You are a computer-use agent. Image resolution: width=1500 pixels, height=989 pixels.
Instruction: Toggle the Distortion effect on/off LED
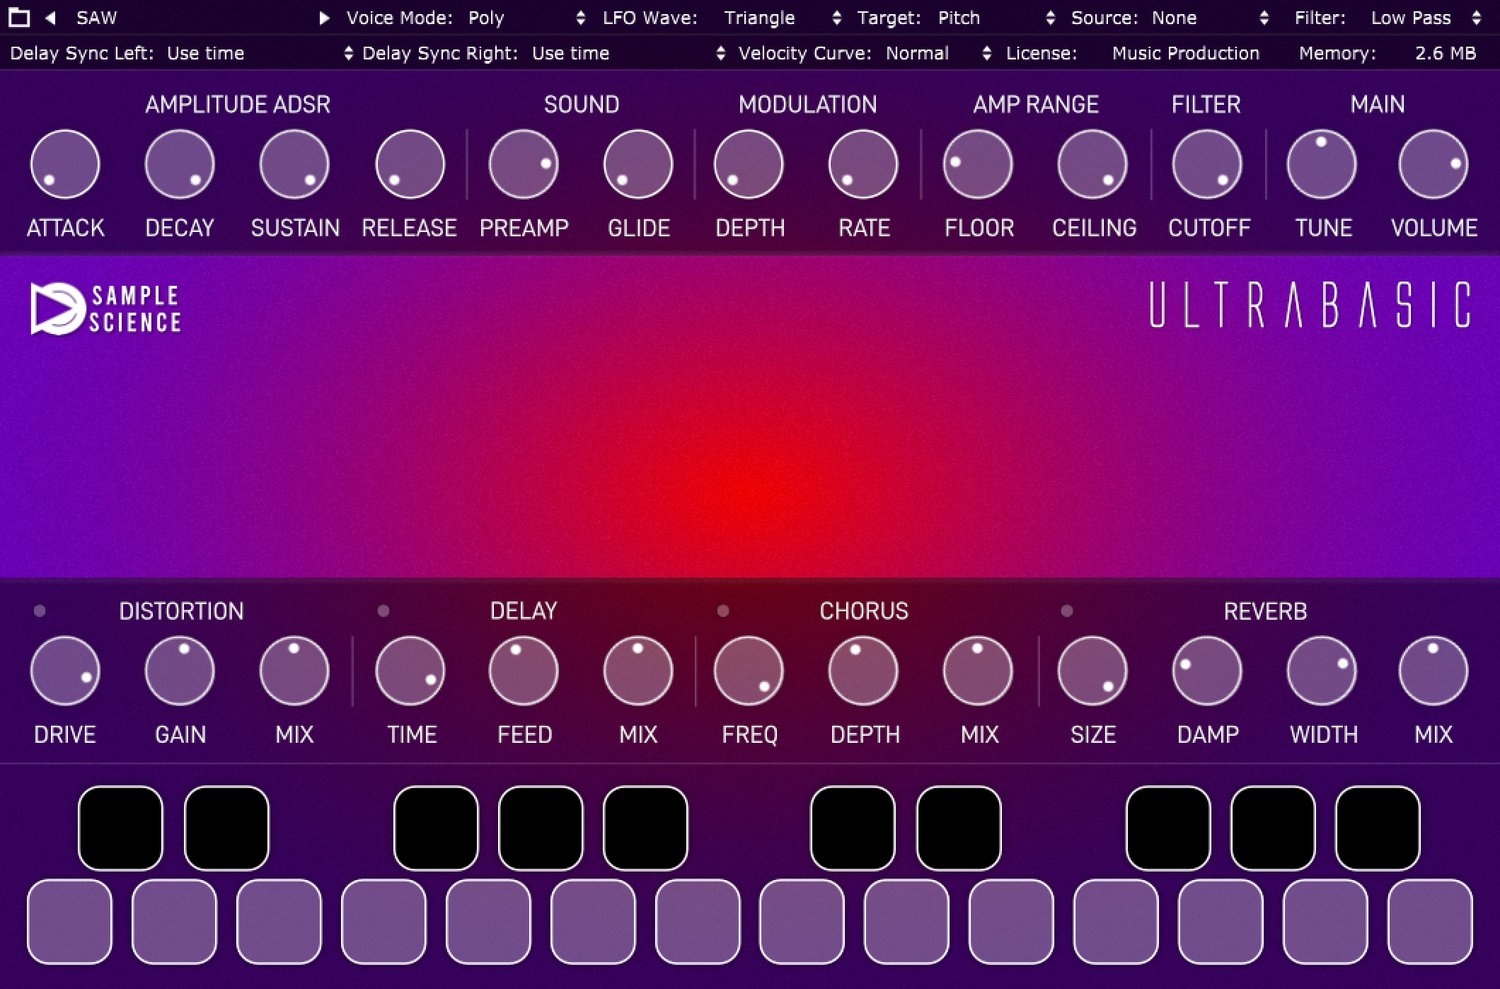click(40, 611)
